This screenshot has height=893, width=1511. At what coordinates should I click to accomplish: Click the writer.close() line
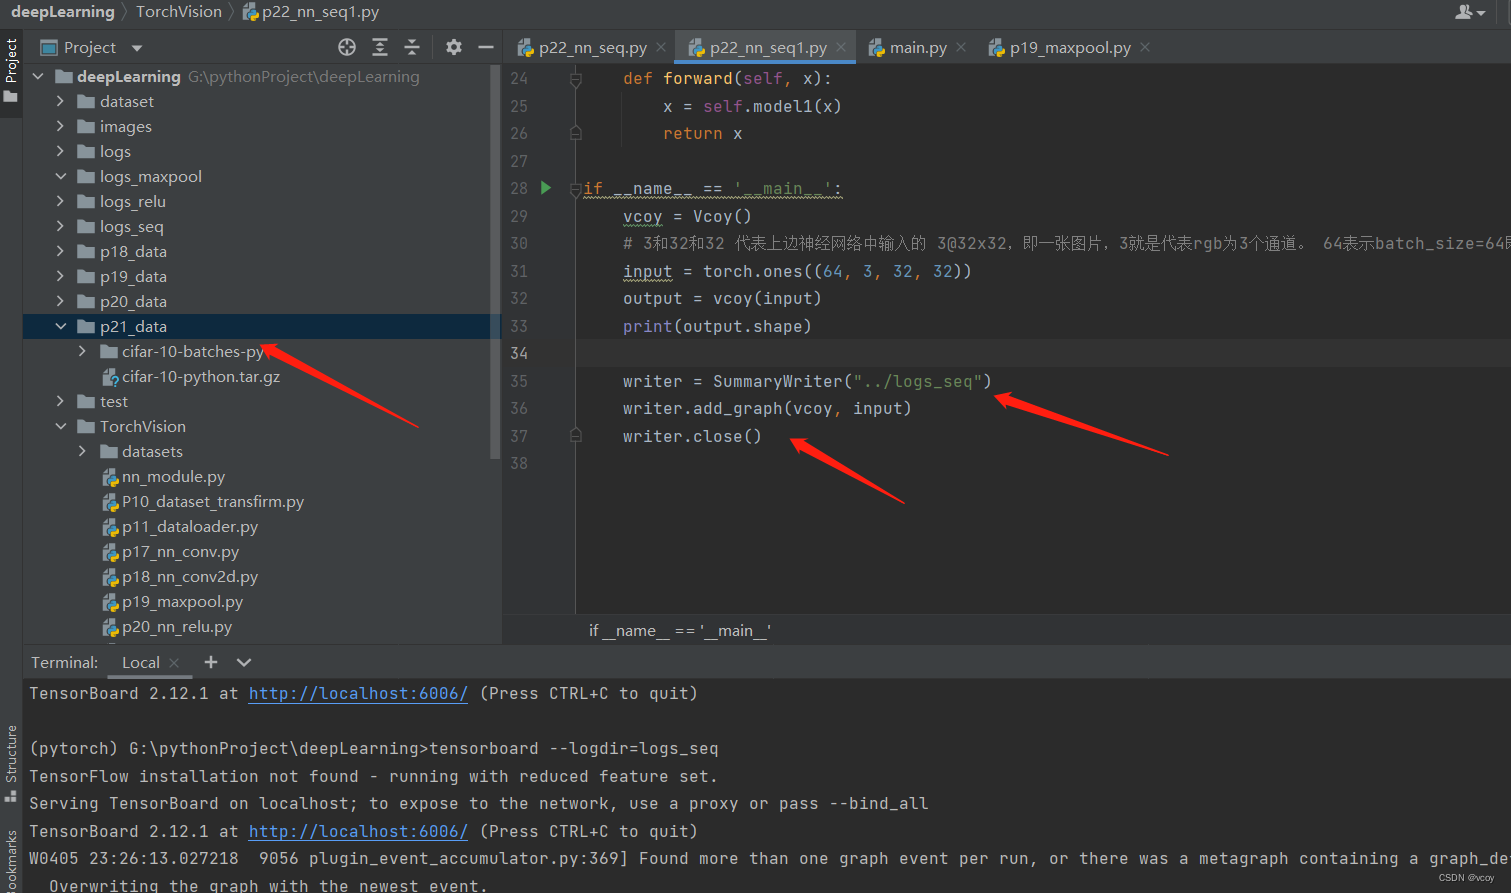tap(692, 436)
